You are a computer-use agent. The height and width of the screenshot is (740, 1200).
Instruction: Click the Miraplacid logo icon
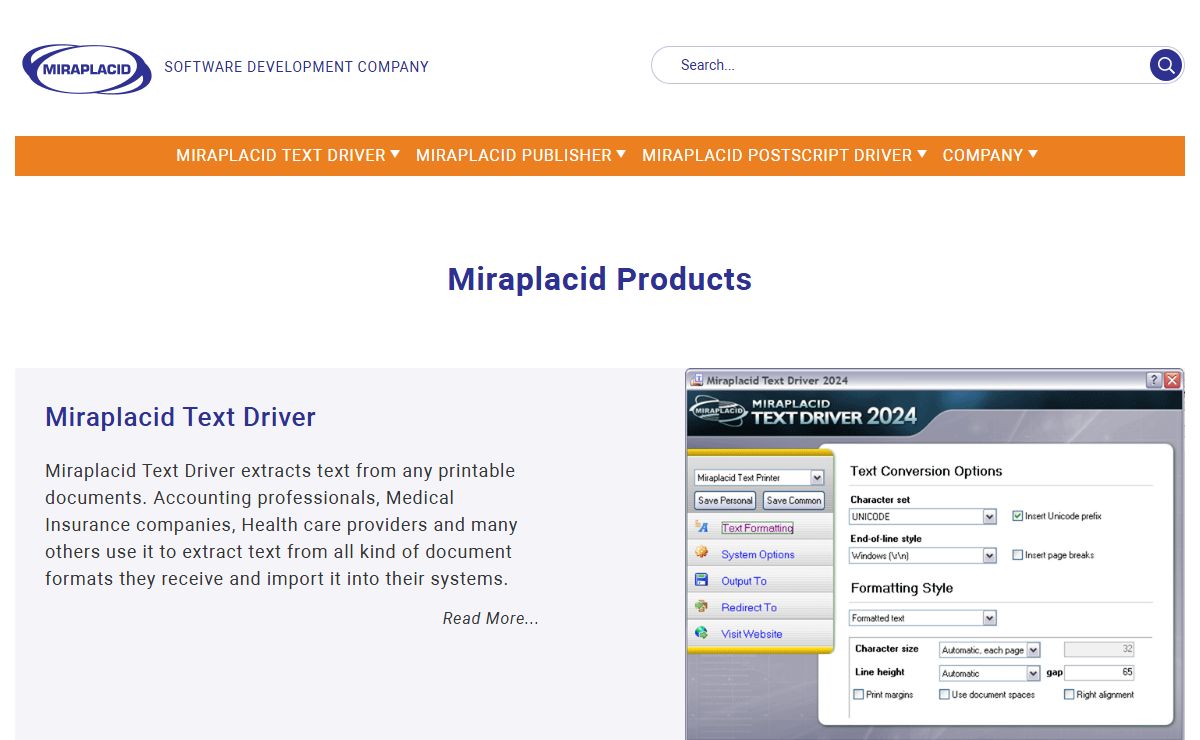tap(86, 69)
